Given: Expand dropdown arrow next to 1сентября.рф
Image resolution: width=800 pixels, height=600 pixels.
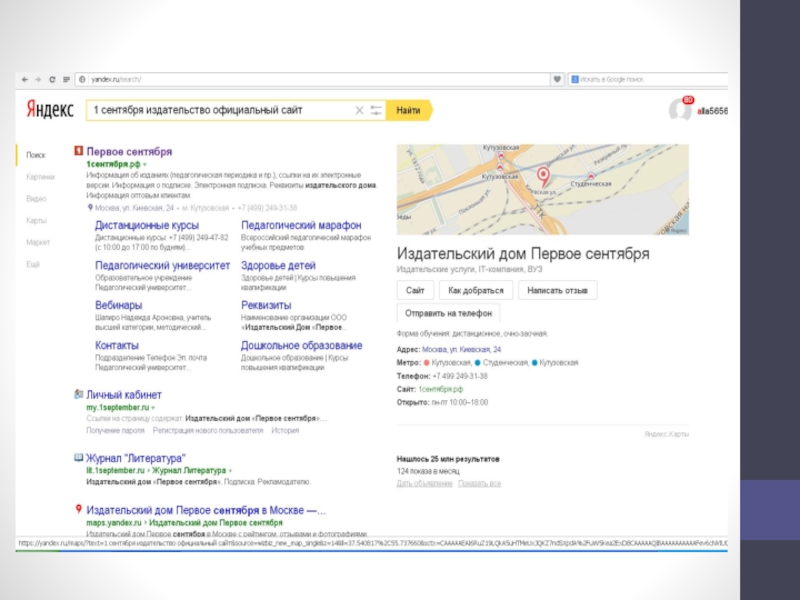Looking at the screenshot, I should [x=145, y=164].
